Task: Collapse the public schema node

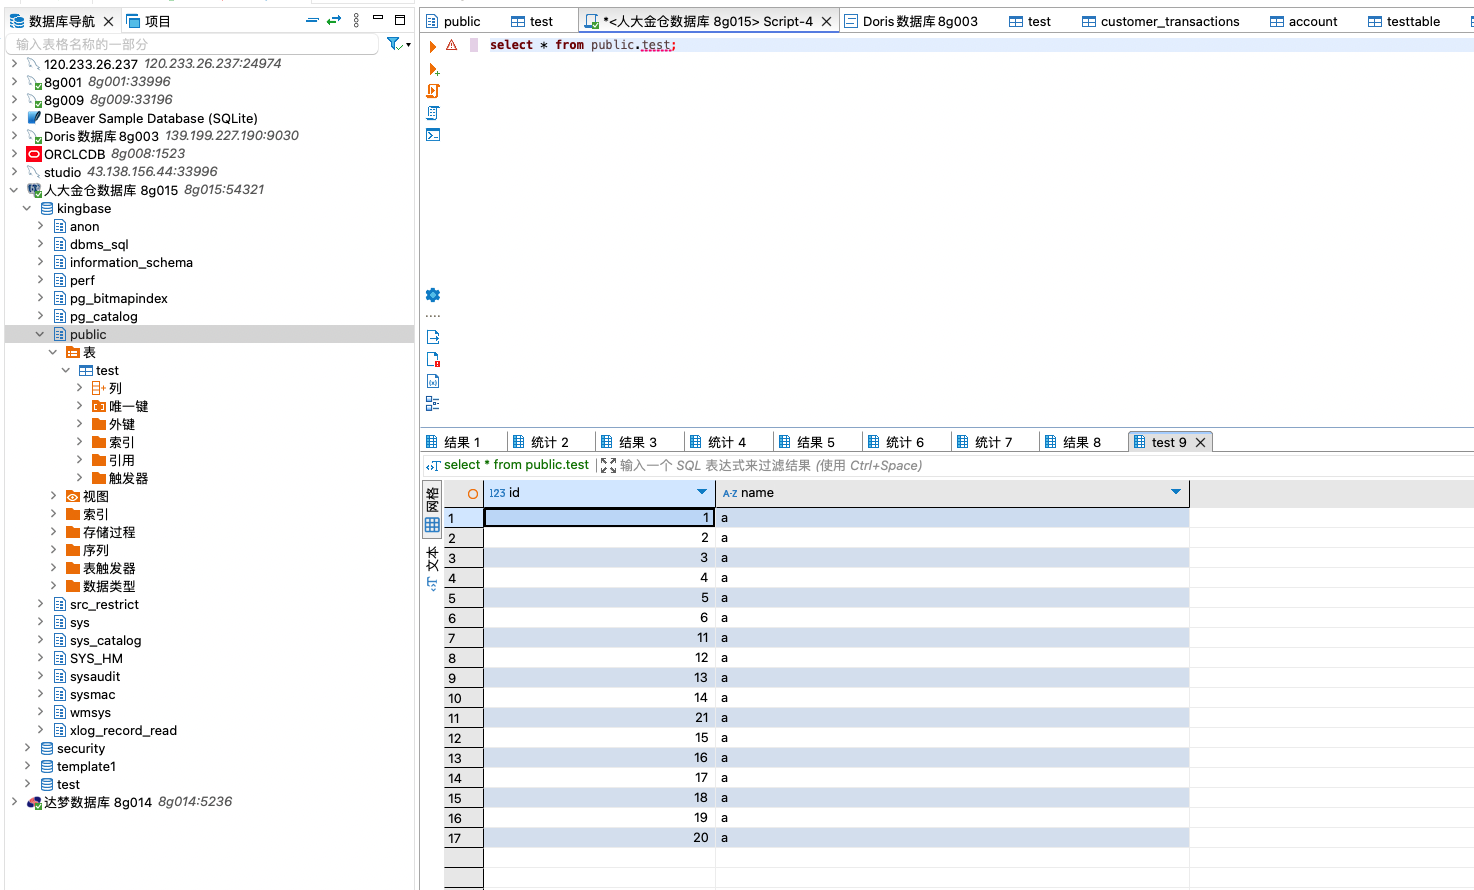Action: [x=40, y=334]
